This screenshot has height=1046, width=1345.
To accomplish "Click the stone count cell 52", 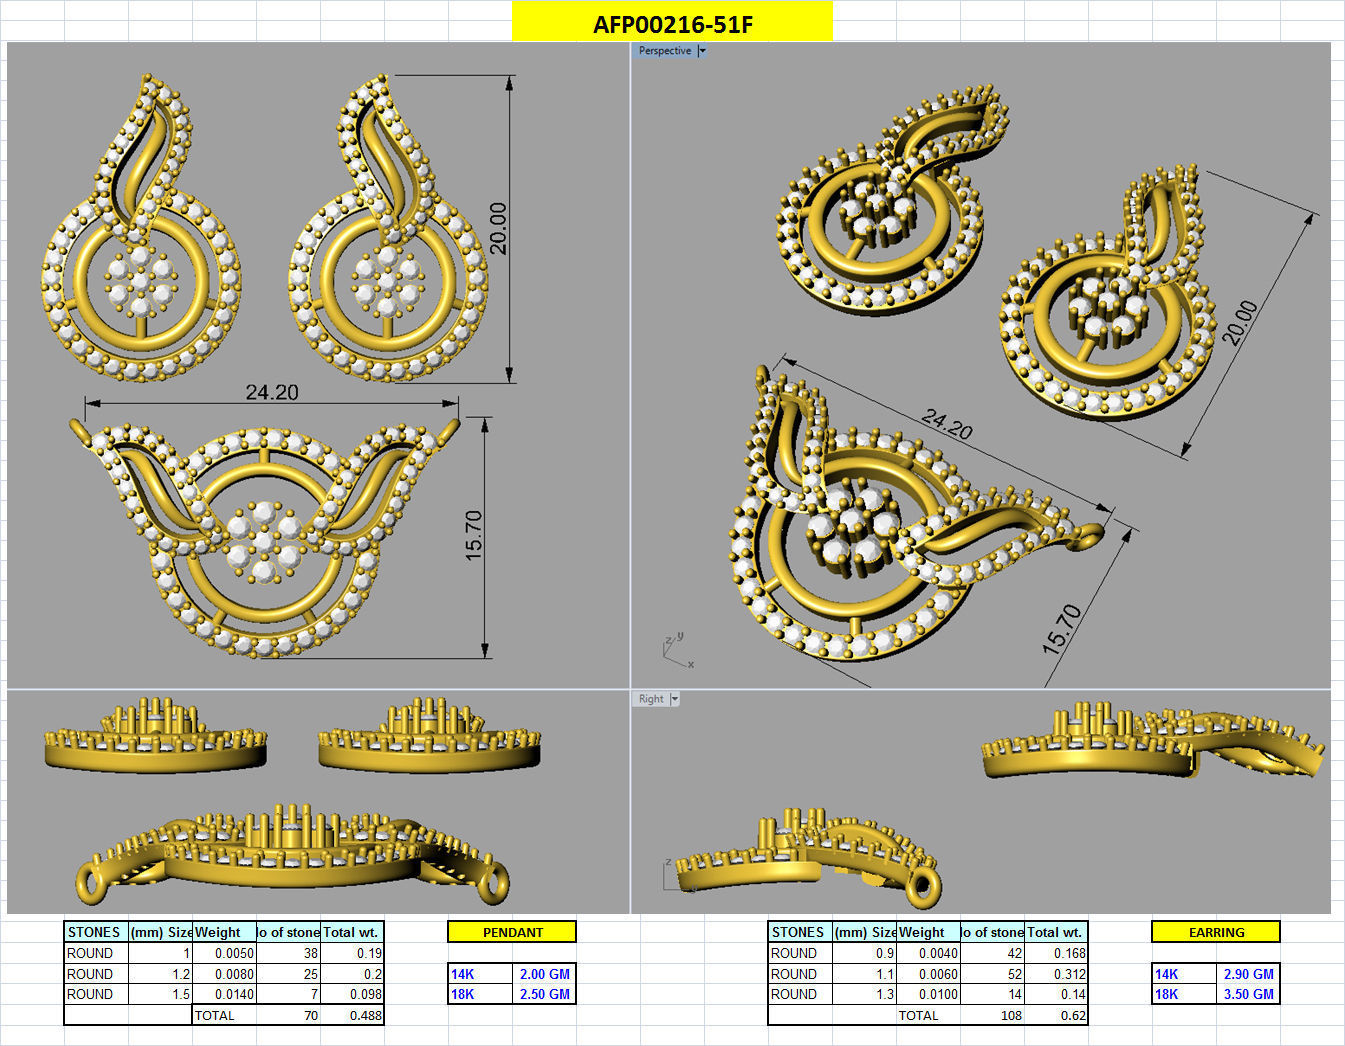I will (992, 974).
